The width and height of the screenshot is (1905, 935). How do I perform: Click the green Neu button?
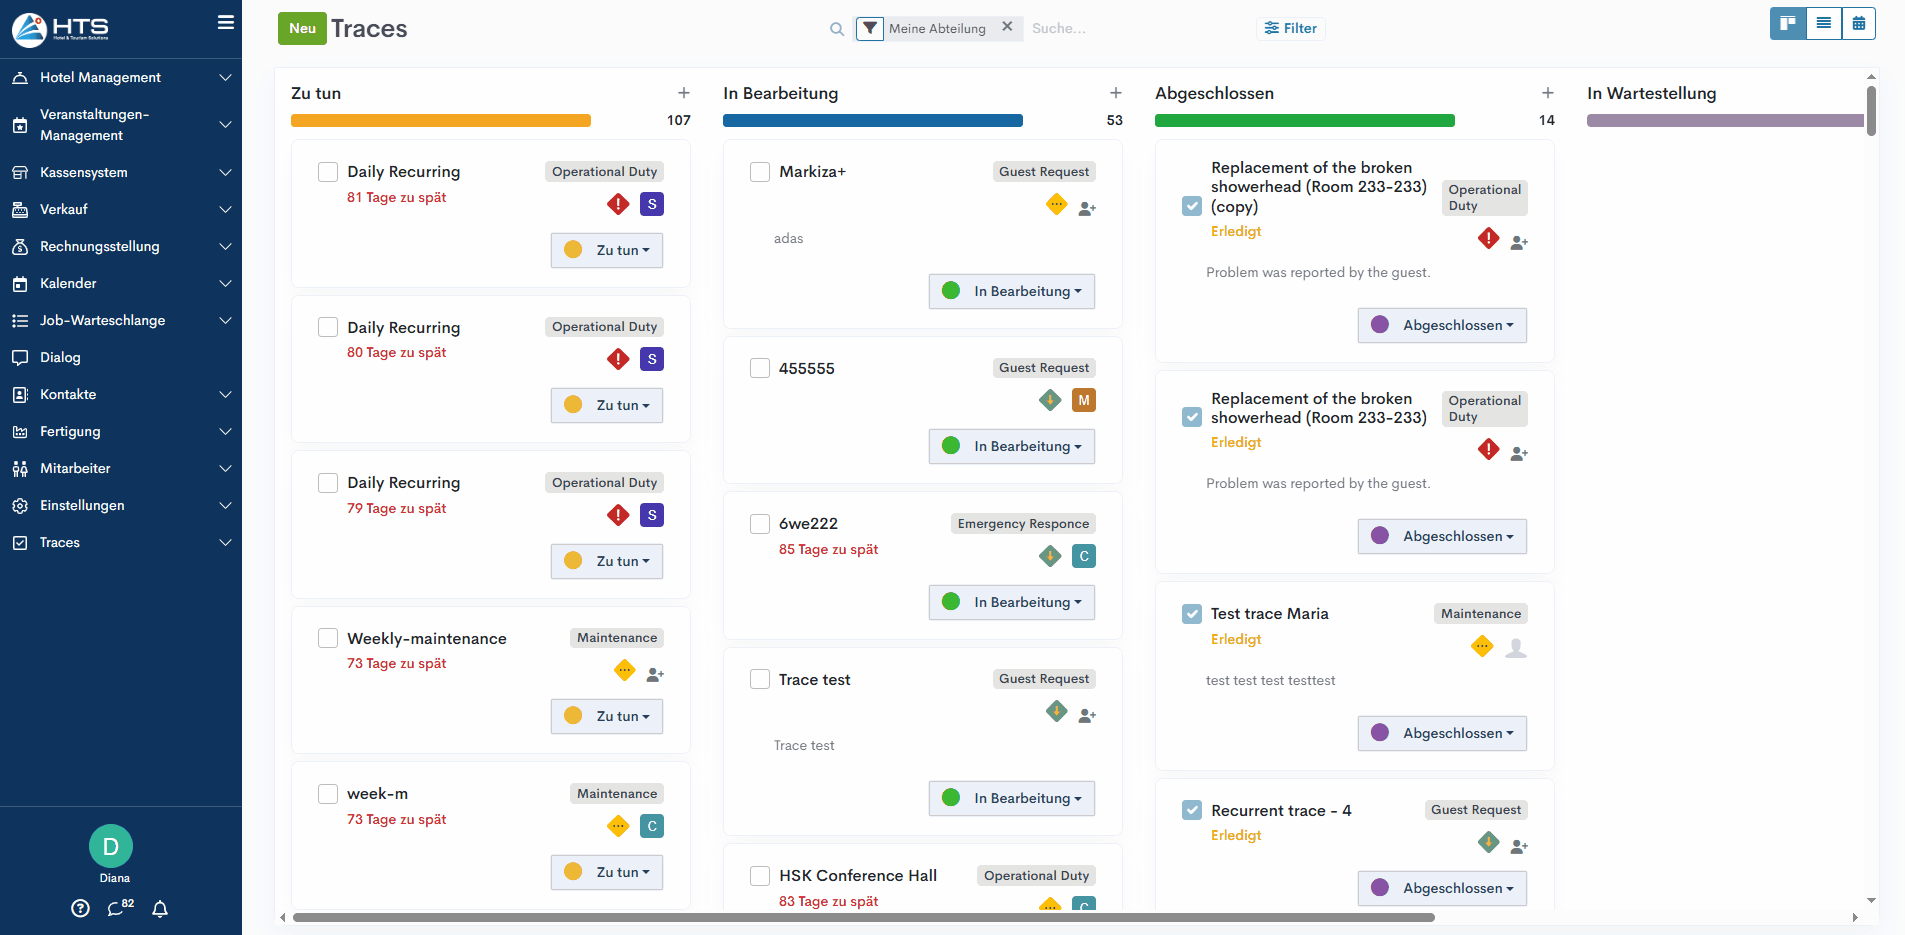(x=302, y=28)
